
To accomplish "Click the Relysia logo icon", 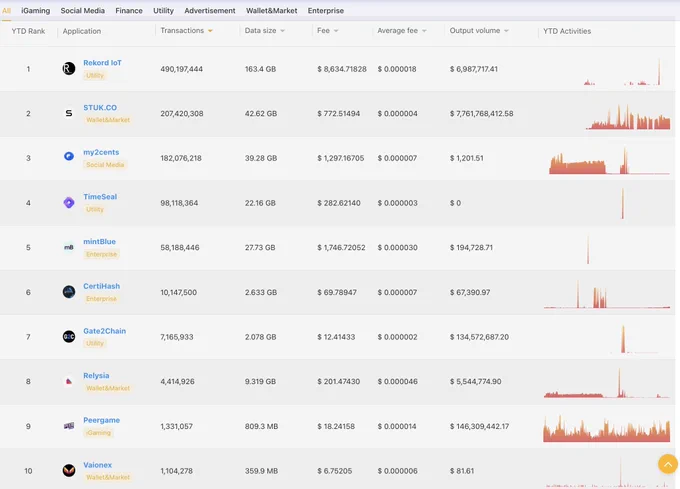I will click(69, 381).
